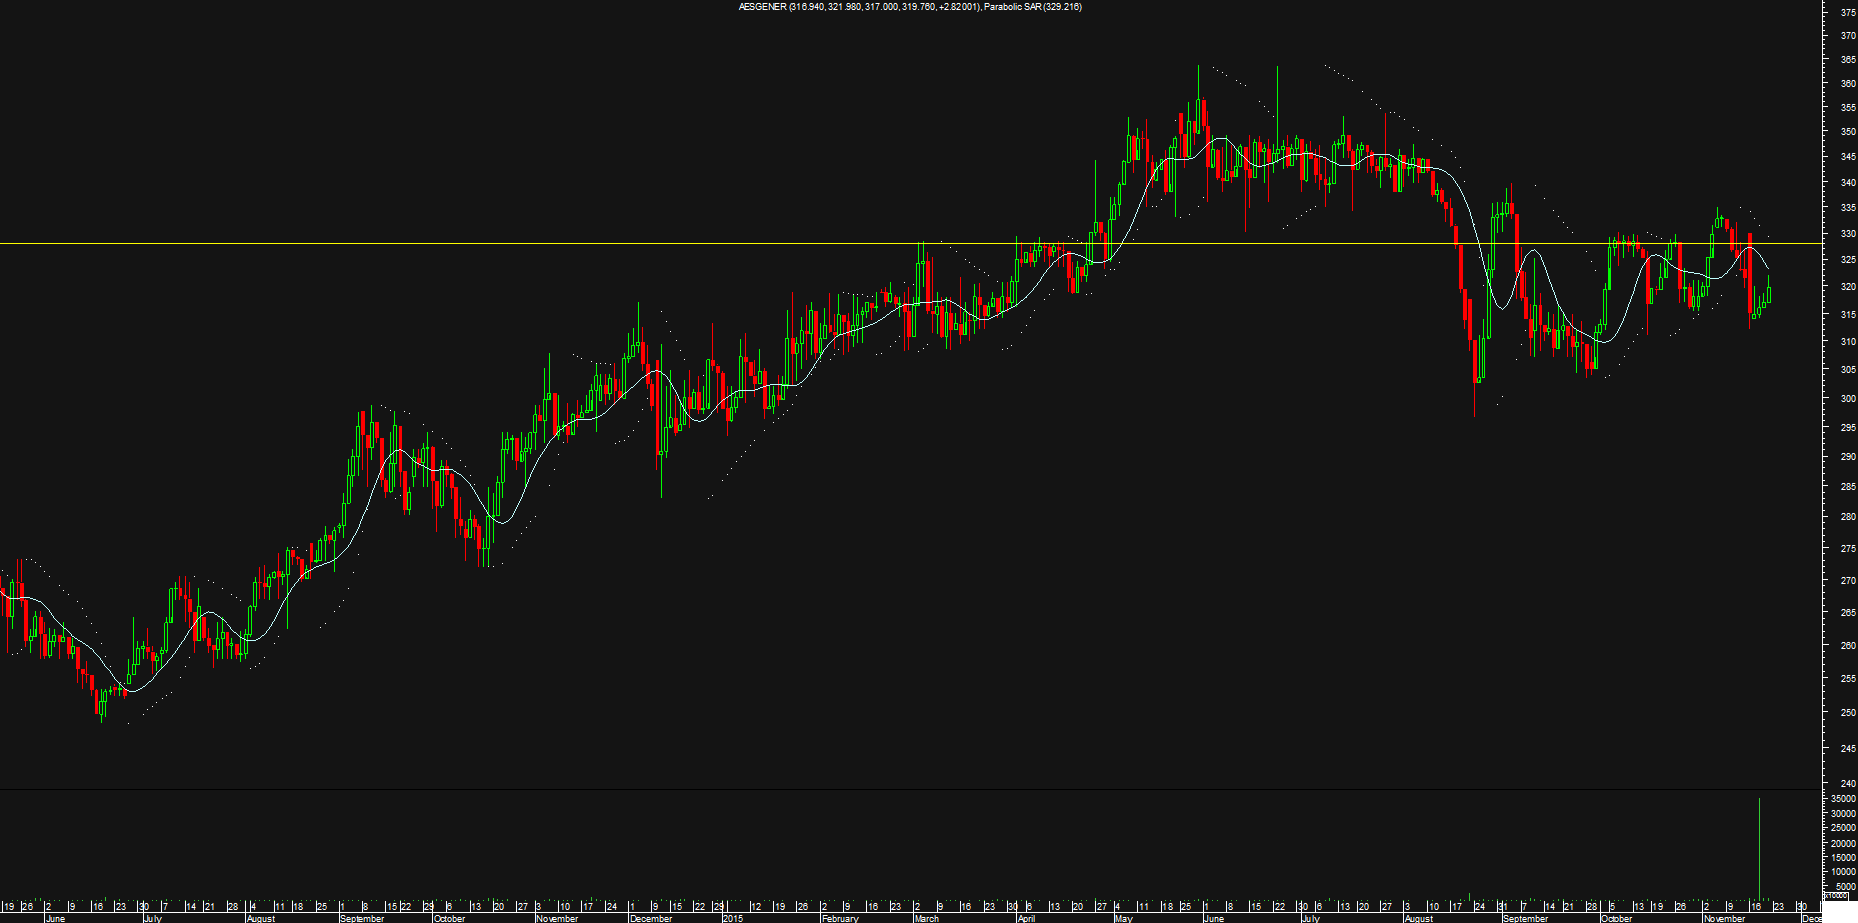Click the x10000 volume scale label
This screenshot has width=1858, height=923.
coord(1836,896)
